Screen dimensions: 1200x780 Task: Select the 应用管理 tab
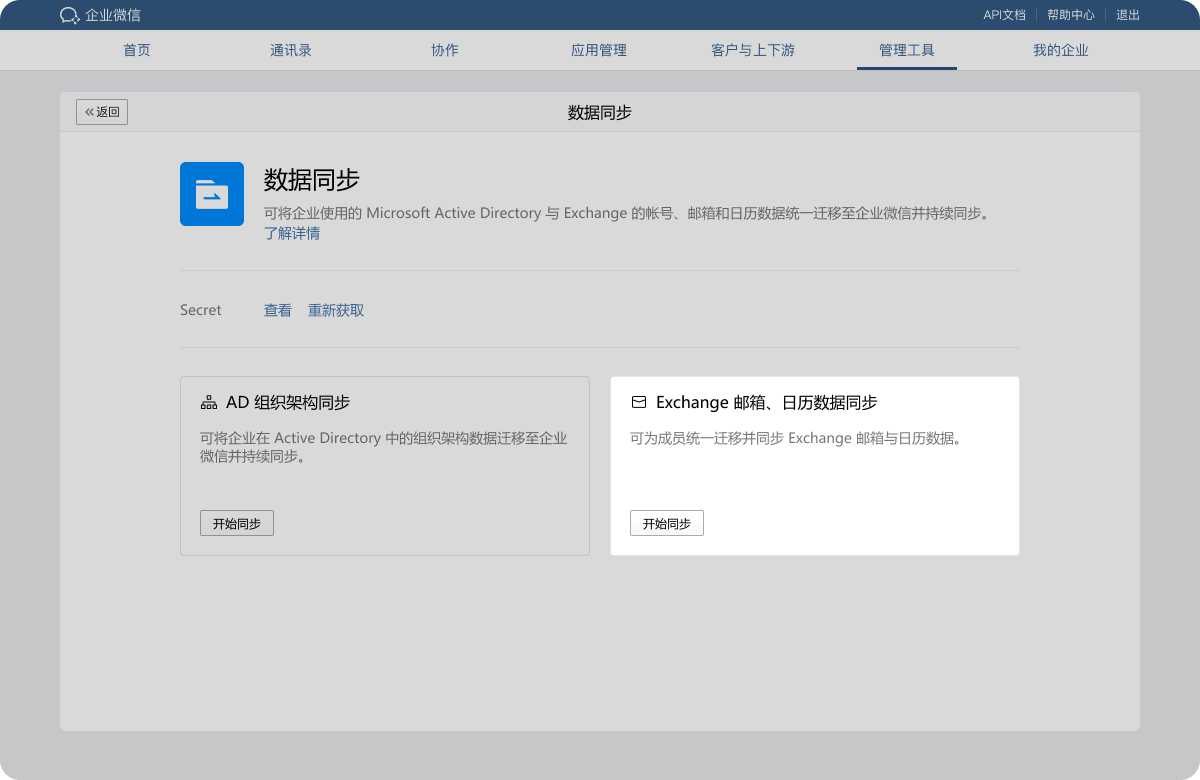[x=599, y=50]
